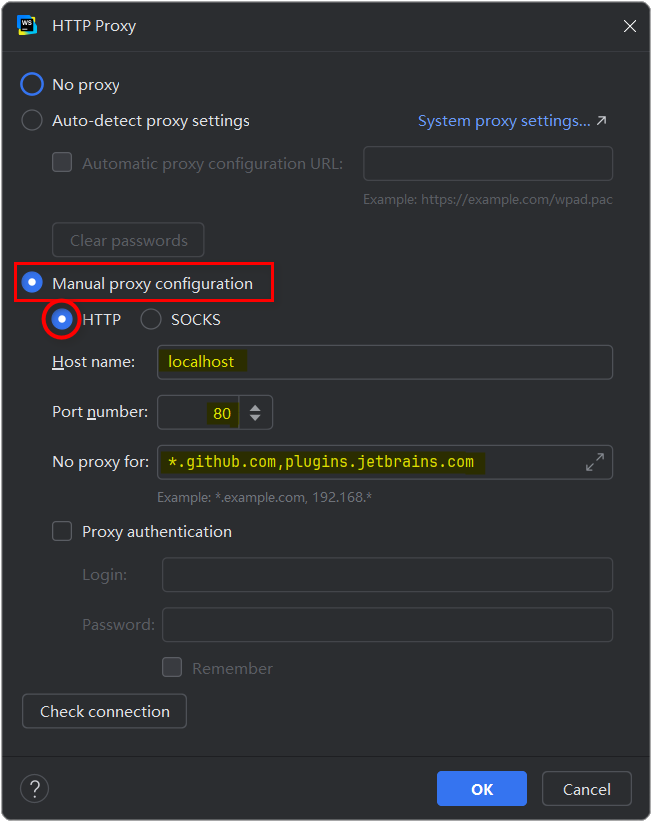Close the HTTP Proxy dialog
This screenshot has height=822, width=651.
click(629, 26)
